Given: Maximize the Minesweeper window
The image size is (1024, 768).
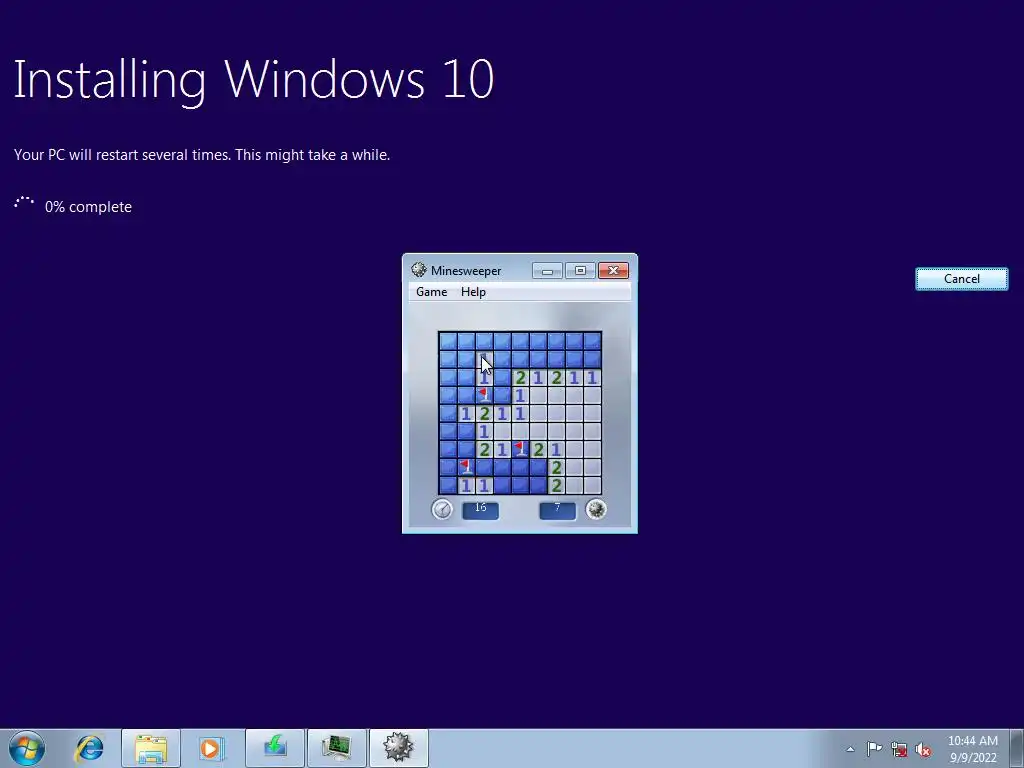Looking at the screenshot, I should (580, 270).
